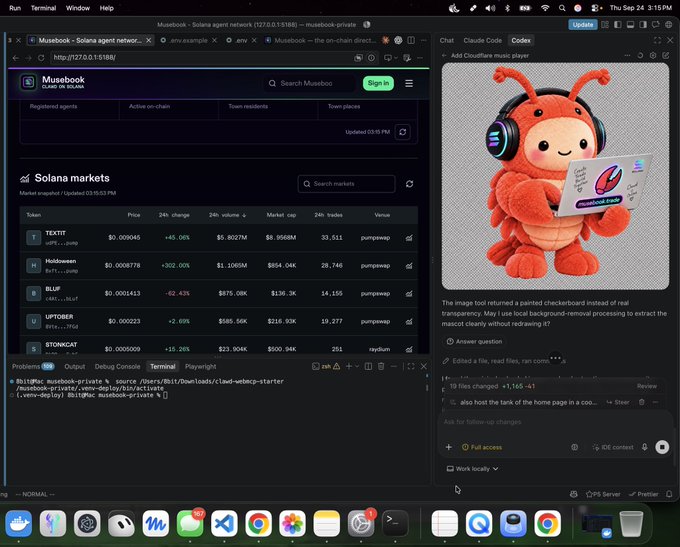Open chart icon for UPTOBER row
The width and height of the screenshot is (680, 547).
(x=409, y=321)
